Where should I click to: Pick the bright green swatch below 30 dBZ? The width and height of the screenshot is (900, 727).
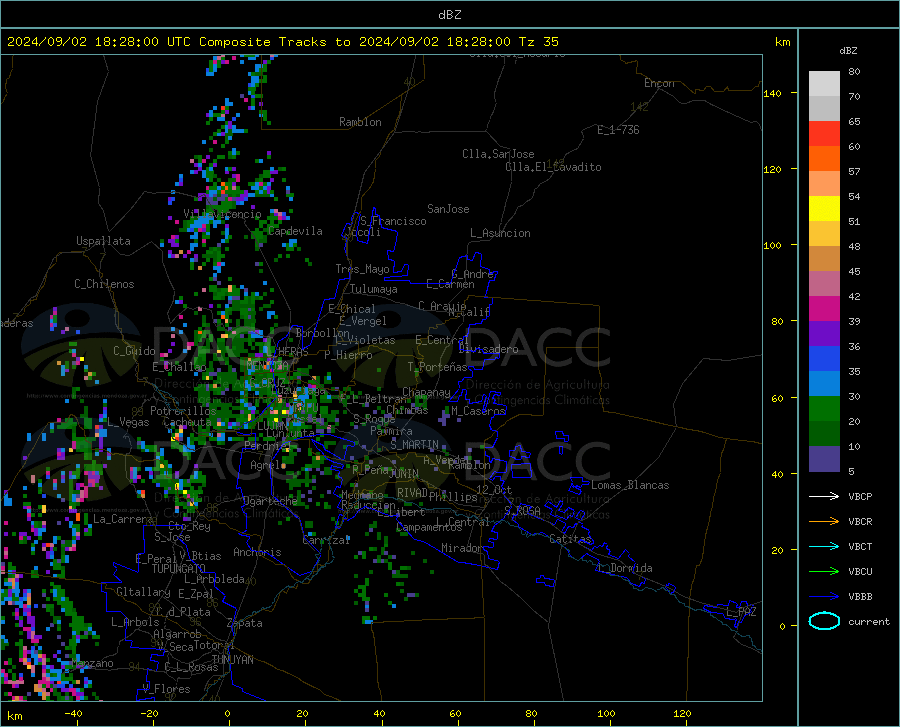824,409
